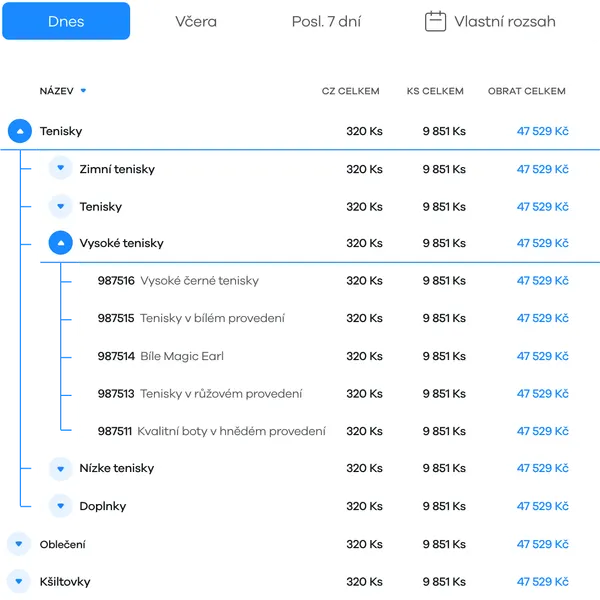Open product 987513 Tenisky v růžovém provedení
This screenshot has height=600, width=600.
tap(200, 393)
